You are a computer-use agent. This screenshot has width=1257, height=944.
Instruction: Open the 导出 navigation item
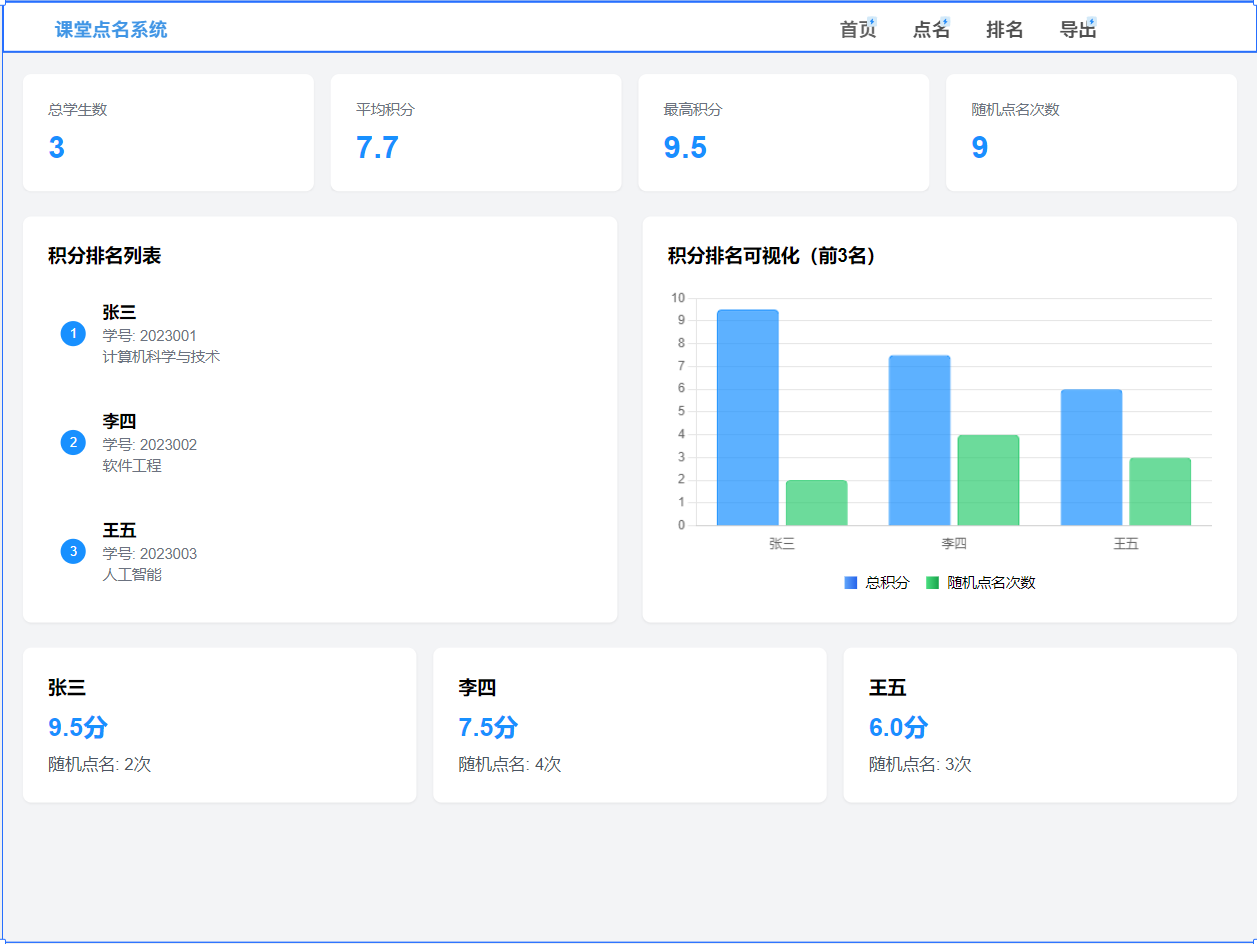[x=1077, y=29]
